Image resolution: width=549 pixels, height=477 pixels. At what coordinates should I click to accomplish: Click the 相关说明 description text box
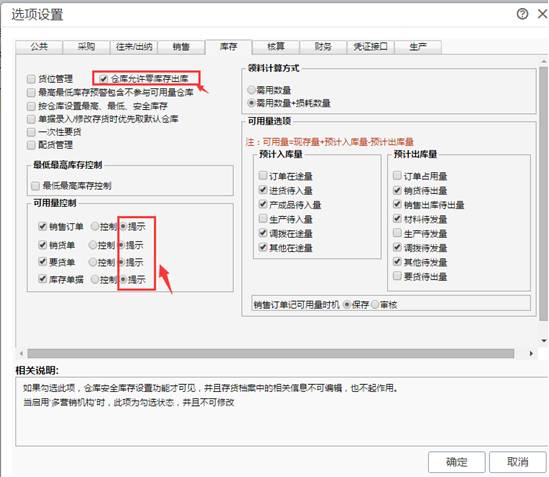pos(282,412)
